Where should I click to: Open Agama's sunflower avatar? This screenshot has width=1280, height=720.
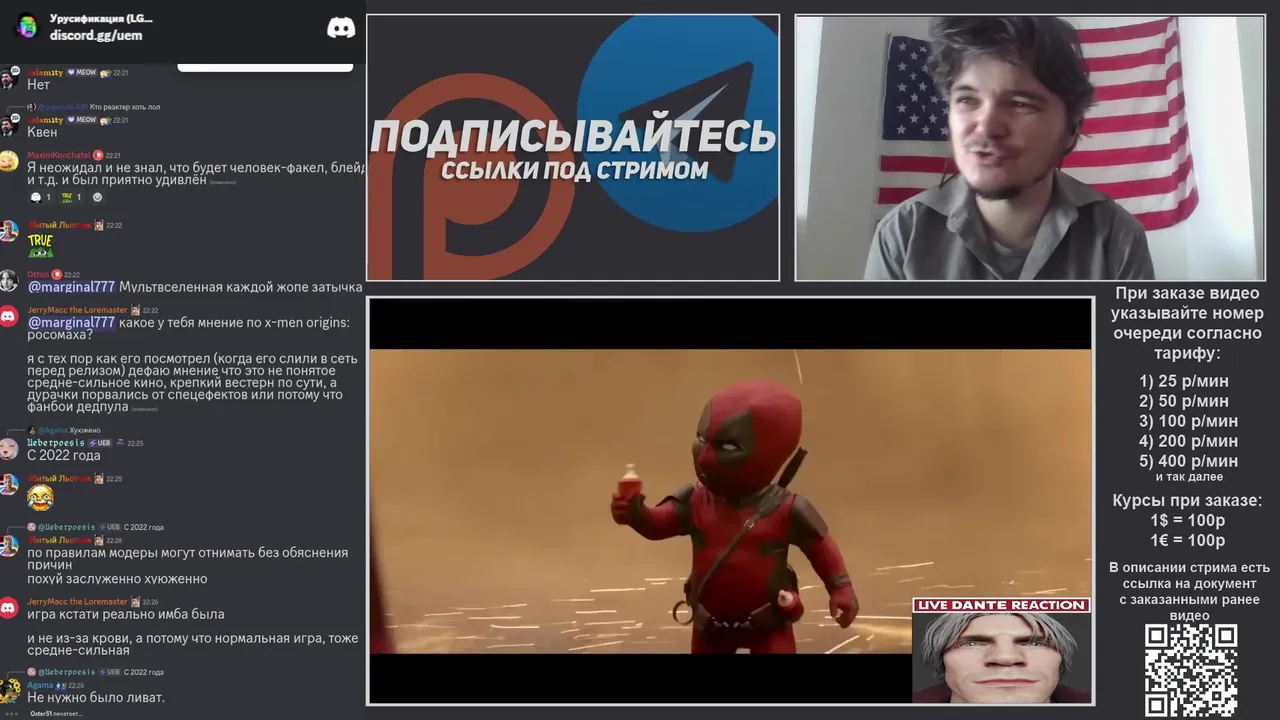coord(8,691)
